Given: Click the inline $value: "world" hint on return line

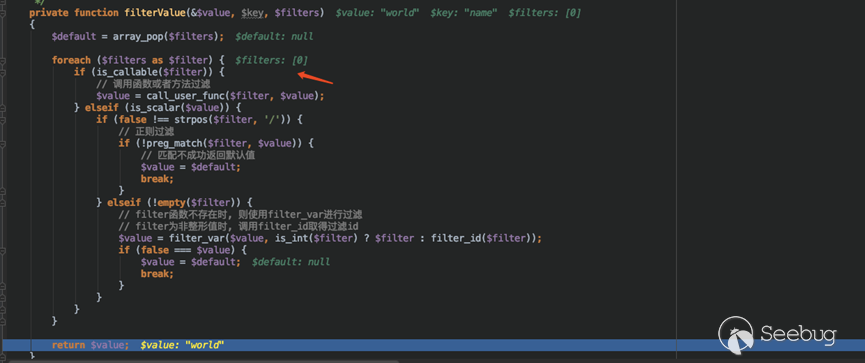Looking at the screenshot, I should tap(182, 345).
